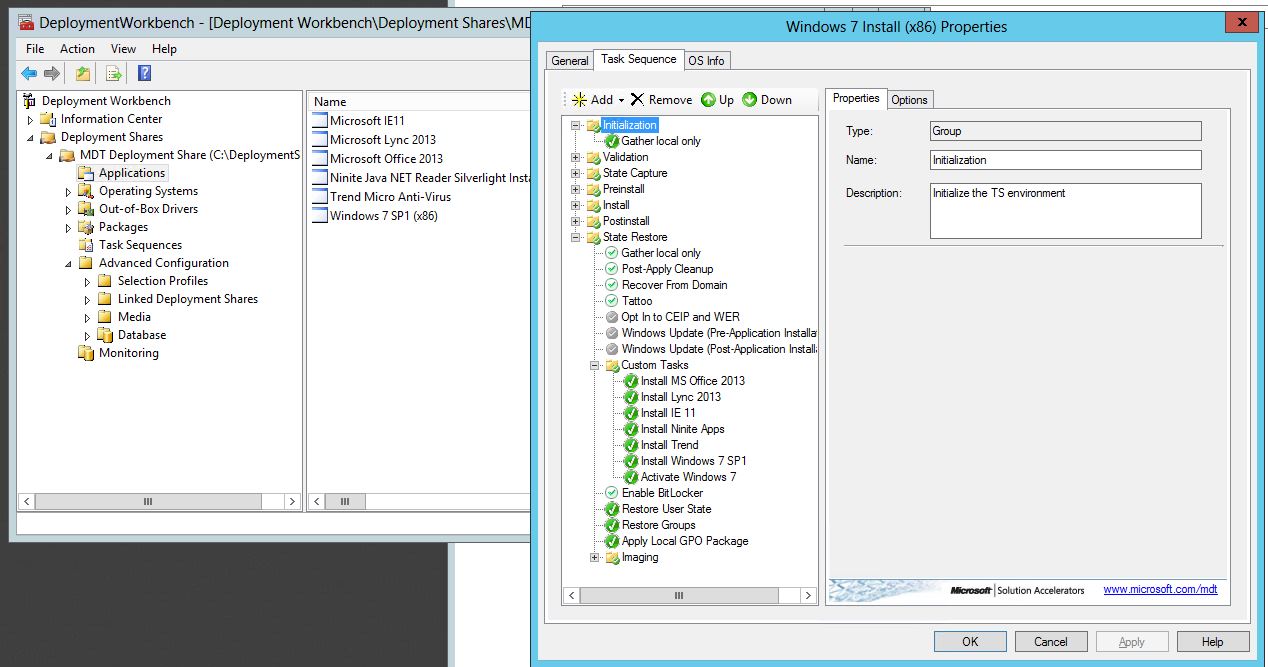Click the Workbench tree pane horizontal scrollbar thumb

(x=148, y=502)
